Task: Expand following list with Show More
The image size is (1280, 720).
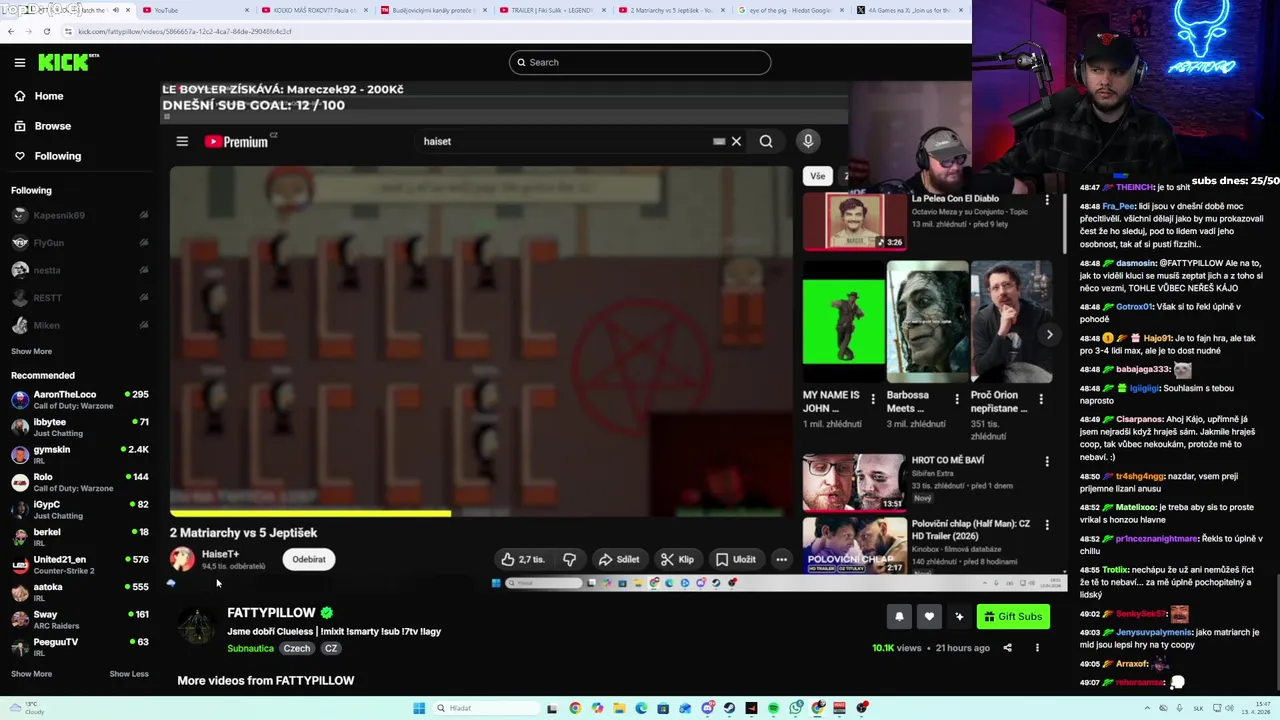Action: click(31, 351)
